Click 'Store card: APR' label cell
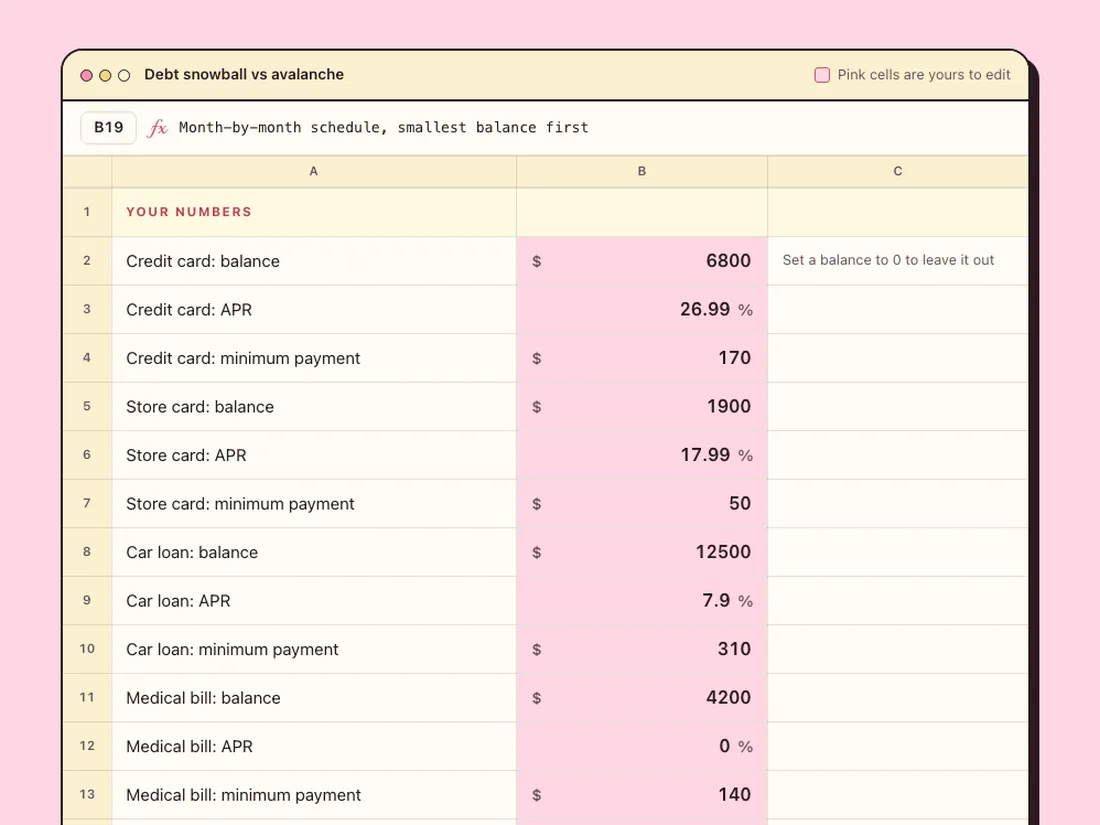 (x=314, y=455)
